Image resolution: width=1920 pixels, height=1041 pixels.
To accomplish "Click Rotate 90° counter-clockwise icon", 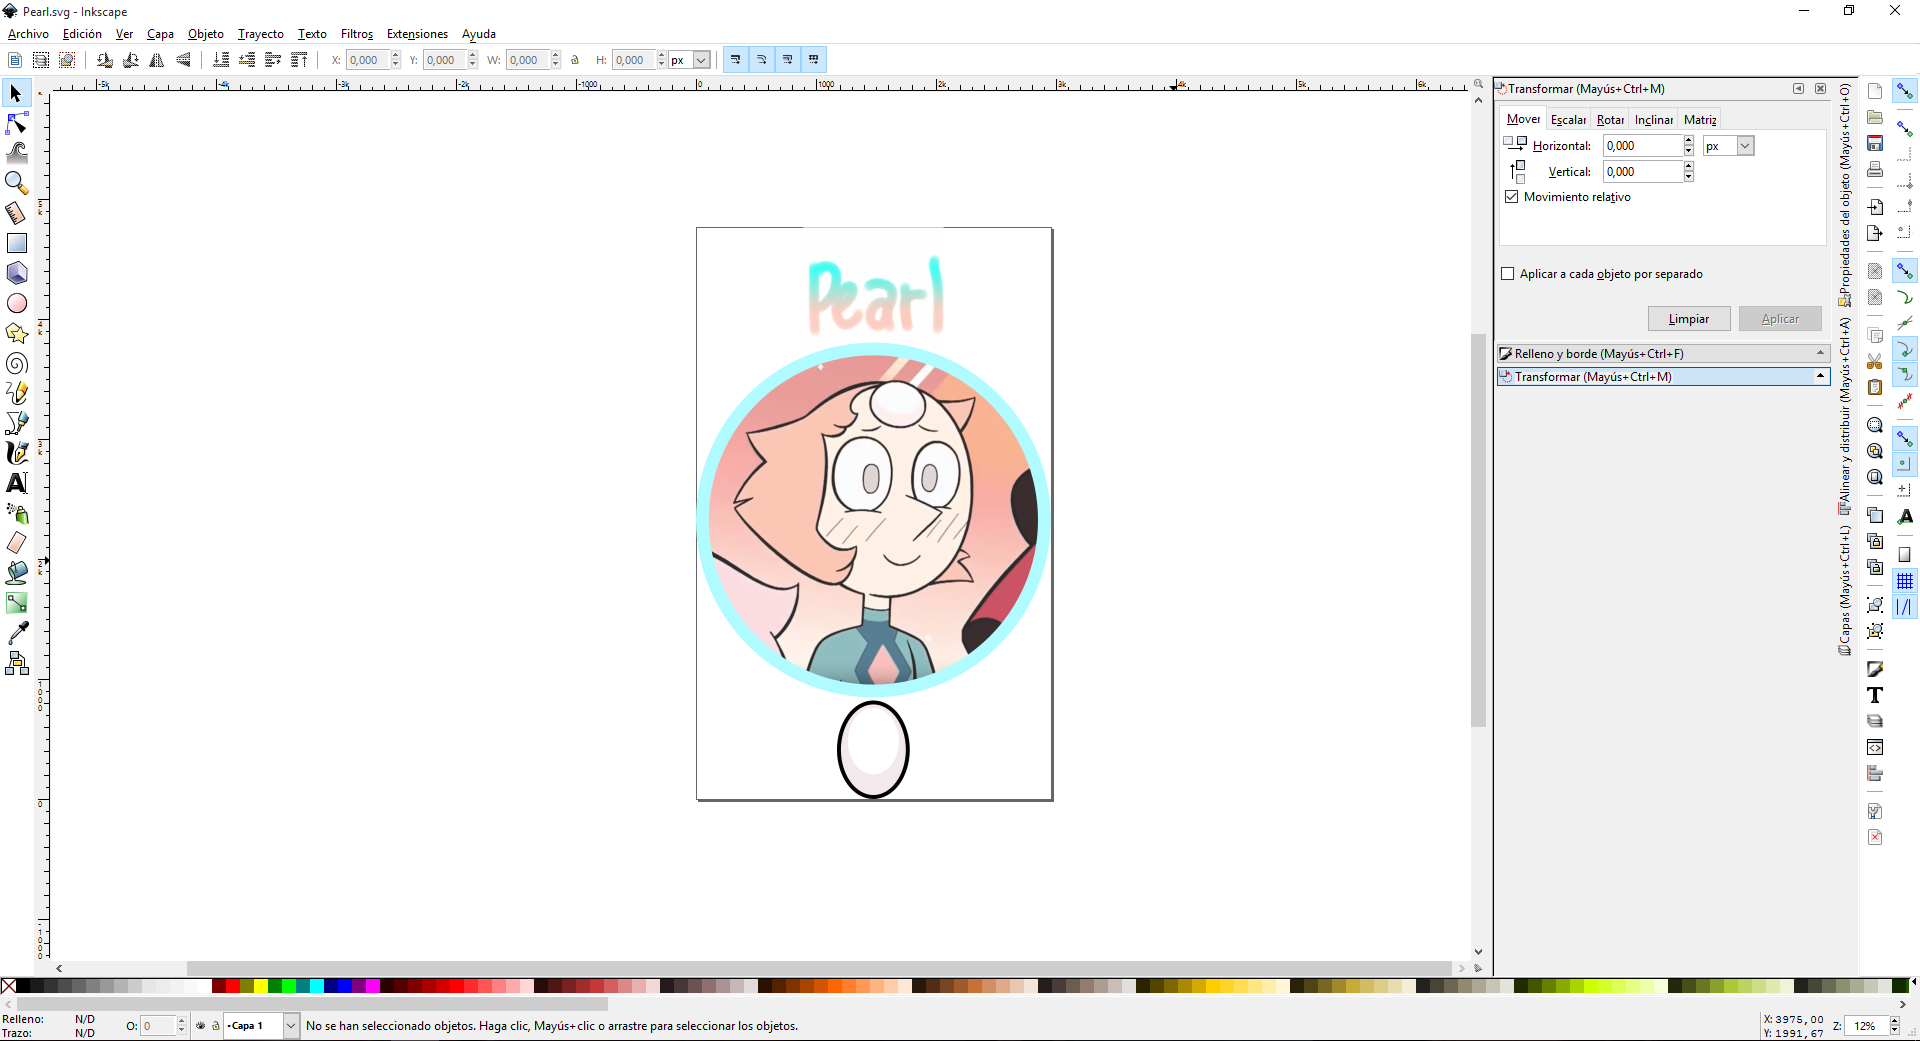I will 105,60.
